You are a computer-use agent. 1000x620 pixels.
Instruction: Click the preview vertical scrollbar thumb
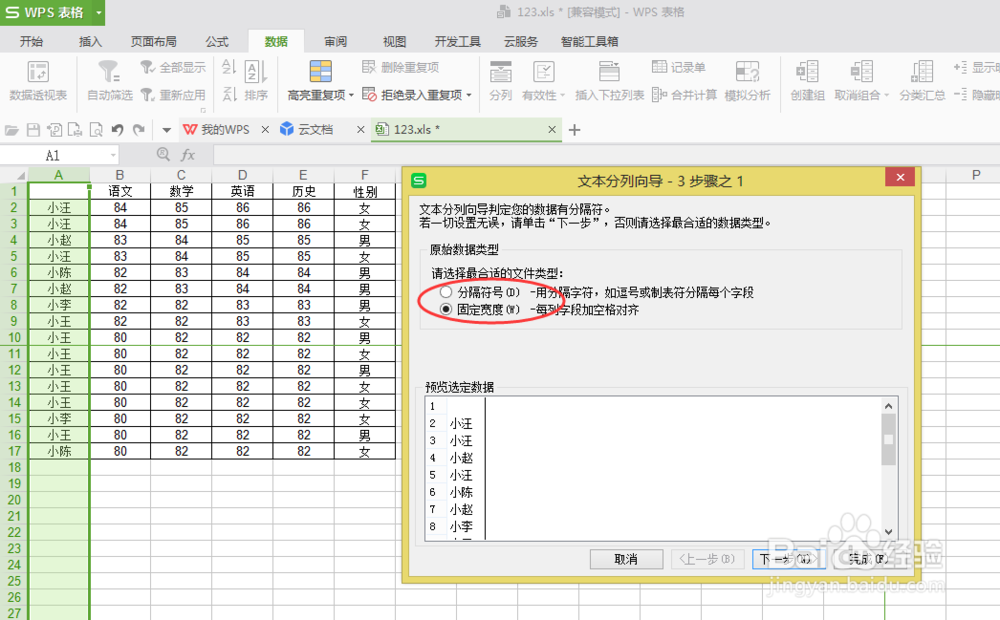888,439
